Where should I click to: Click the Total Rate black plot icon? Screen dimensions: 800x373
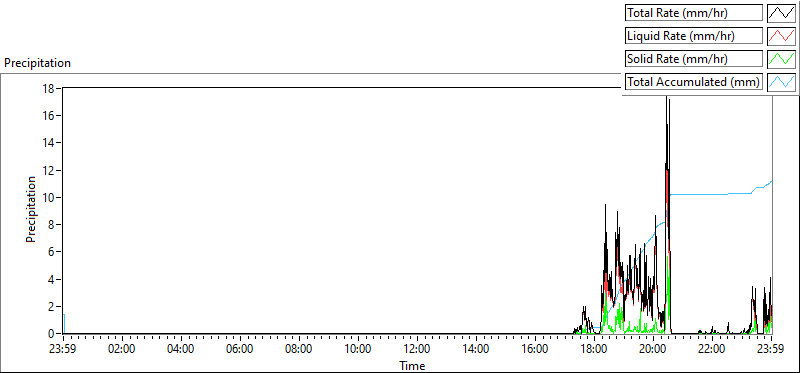coord(782,13)
